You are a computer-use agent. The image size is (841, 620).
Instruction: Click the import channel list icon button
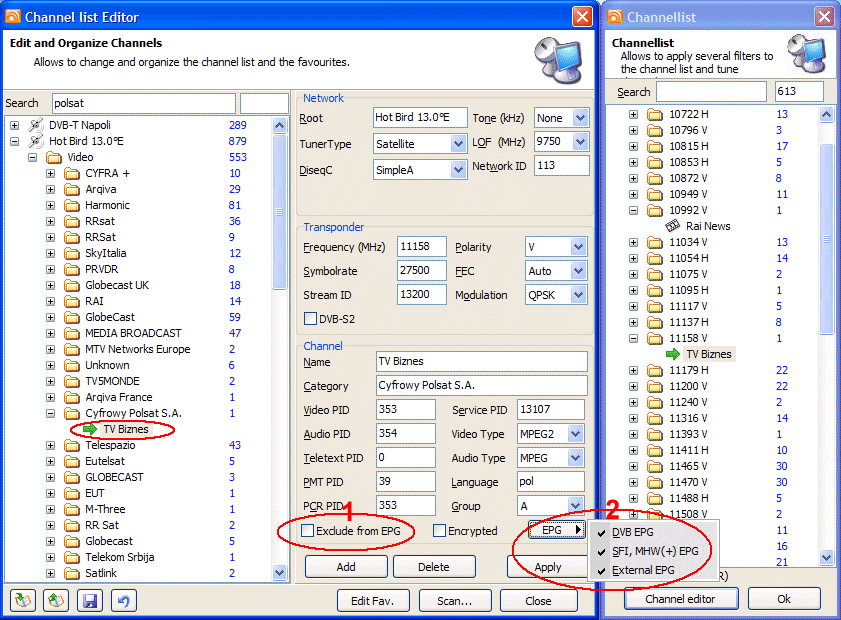[x=23, y=600]
